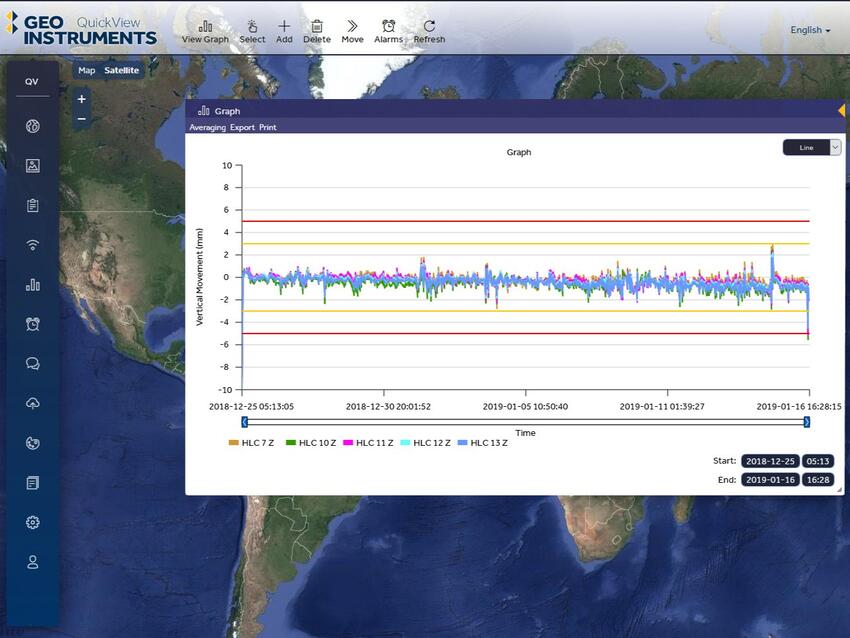
Task: Open the English language dropdown
Action: coord(810,30)
